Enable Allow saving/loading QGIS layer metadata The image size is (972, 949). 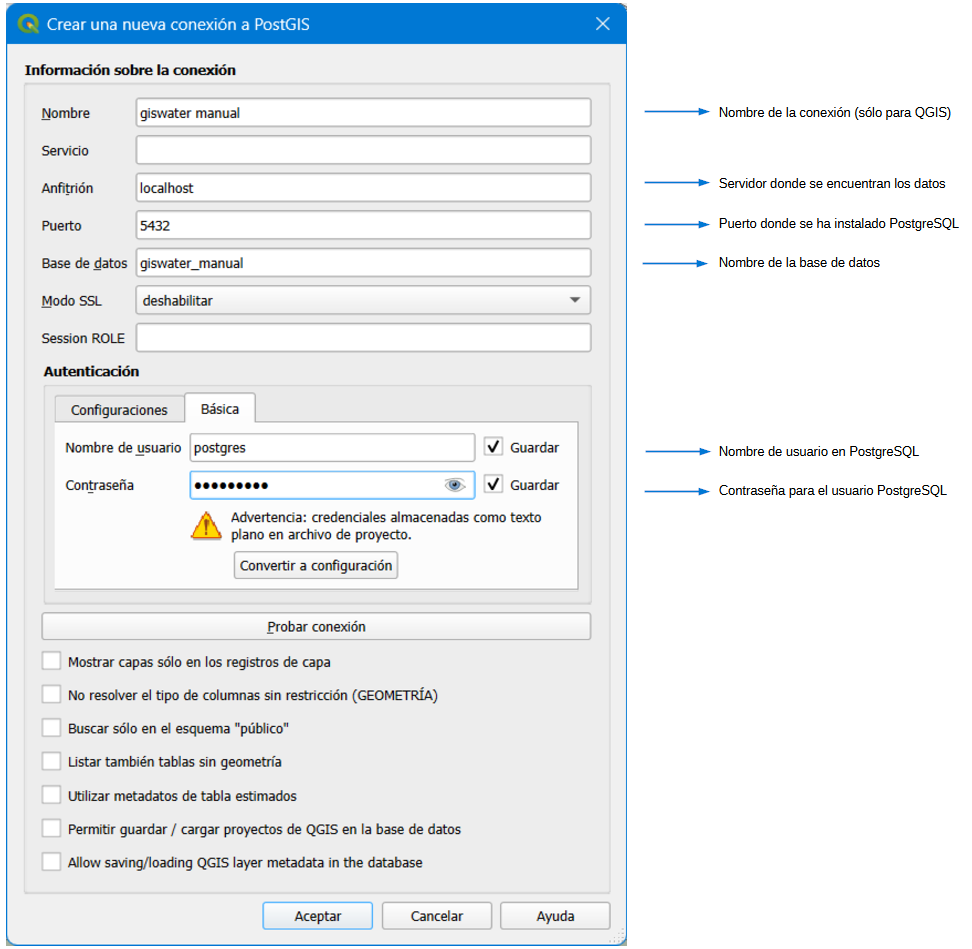pyautogui.click(x=51, y=862)
